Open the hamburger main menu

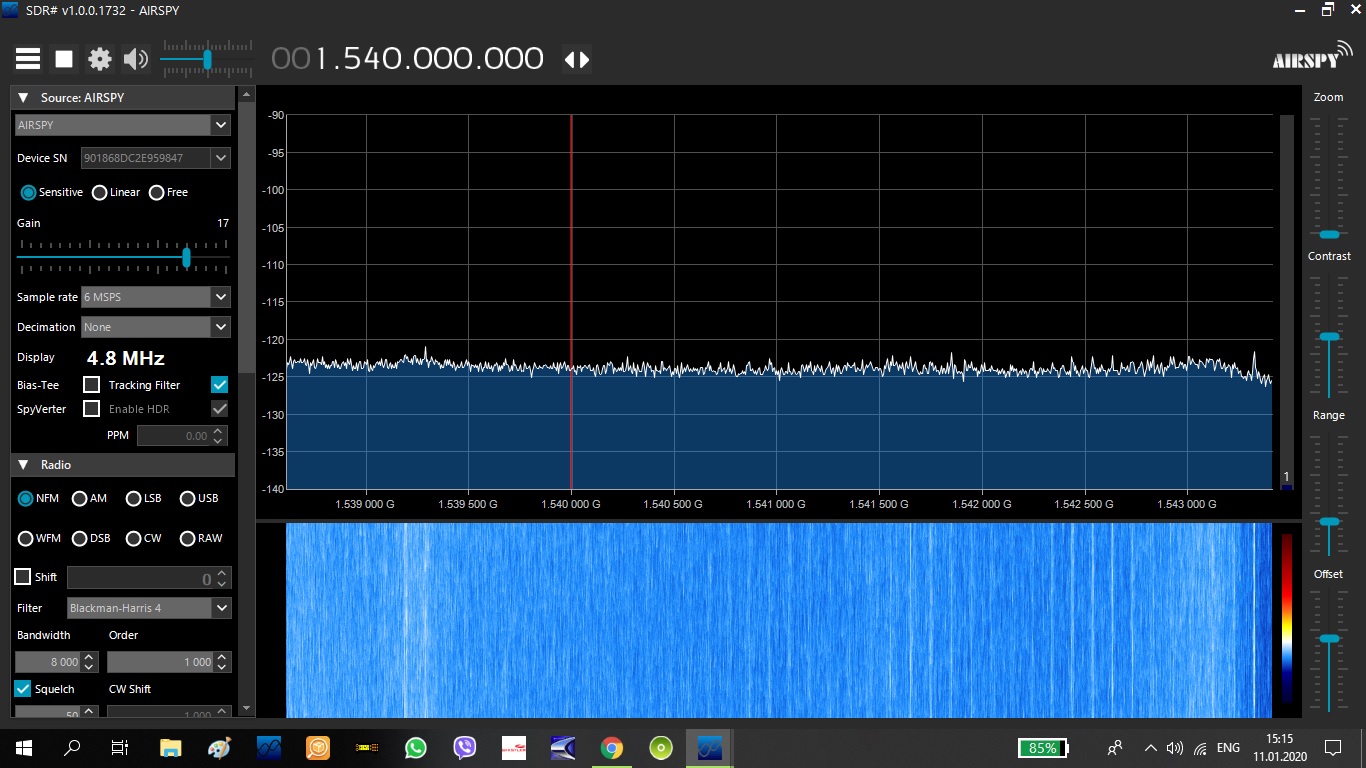coord(28,59)
